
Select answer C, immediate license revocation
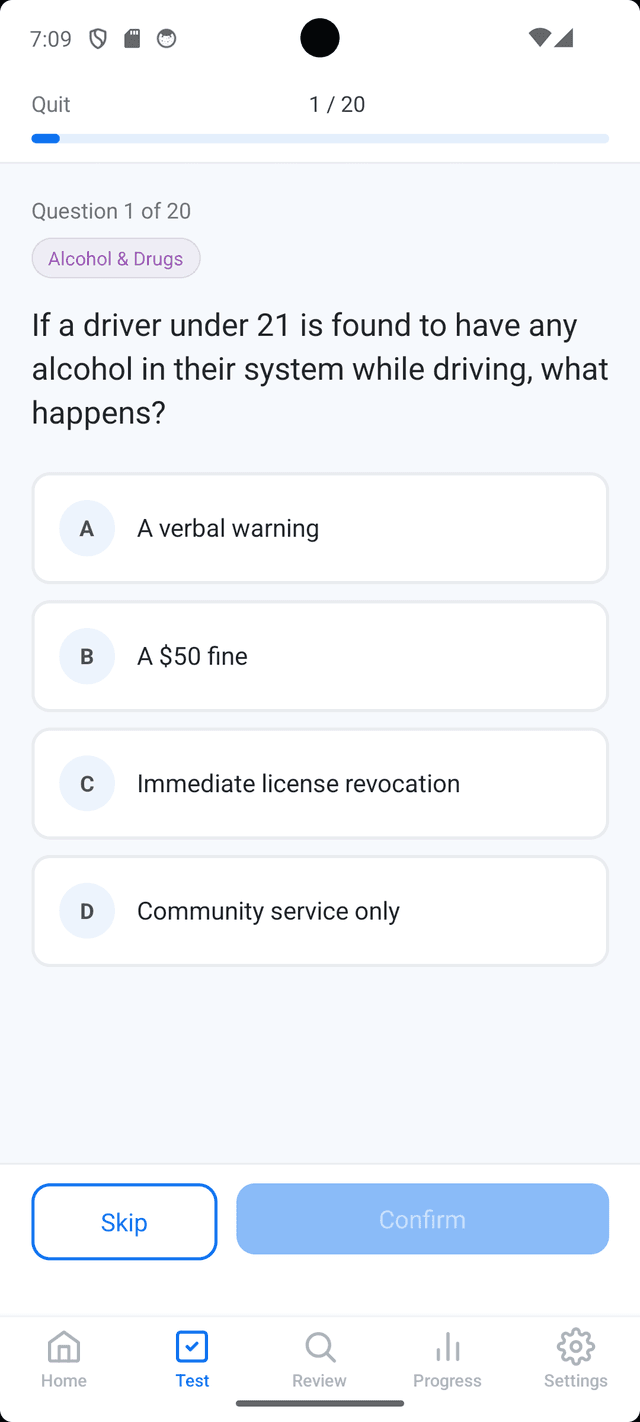[x=320, y=783]
